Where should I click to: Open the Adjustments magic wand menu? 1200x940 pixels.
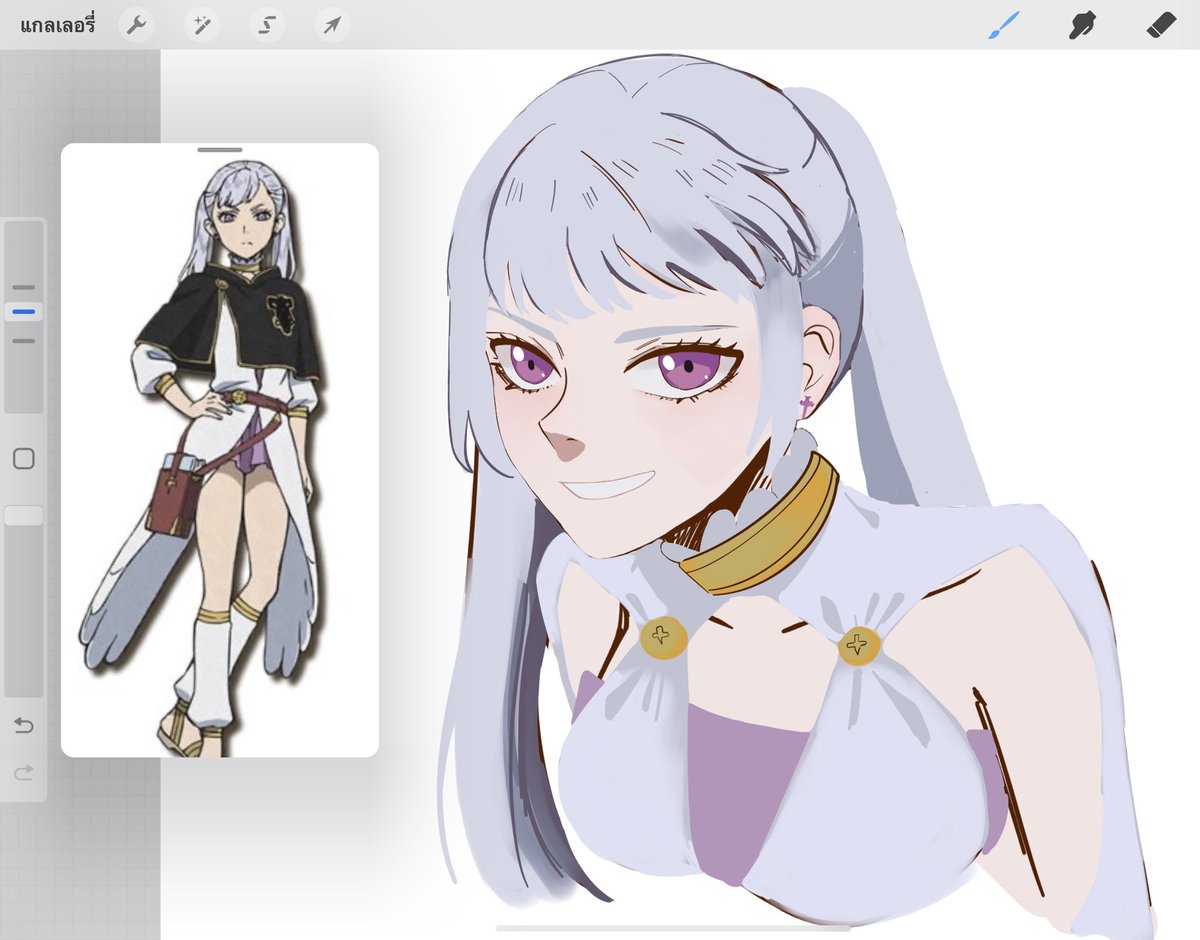(x=202, y=25)
